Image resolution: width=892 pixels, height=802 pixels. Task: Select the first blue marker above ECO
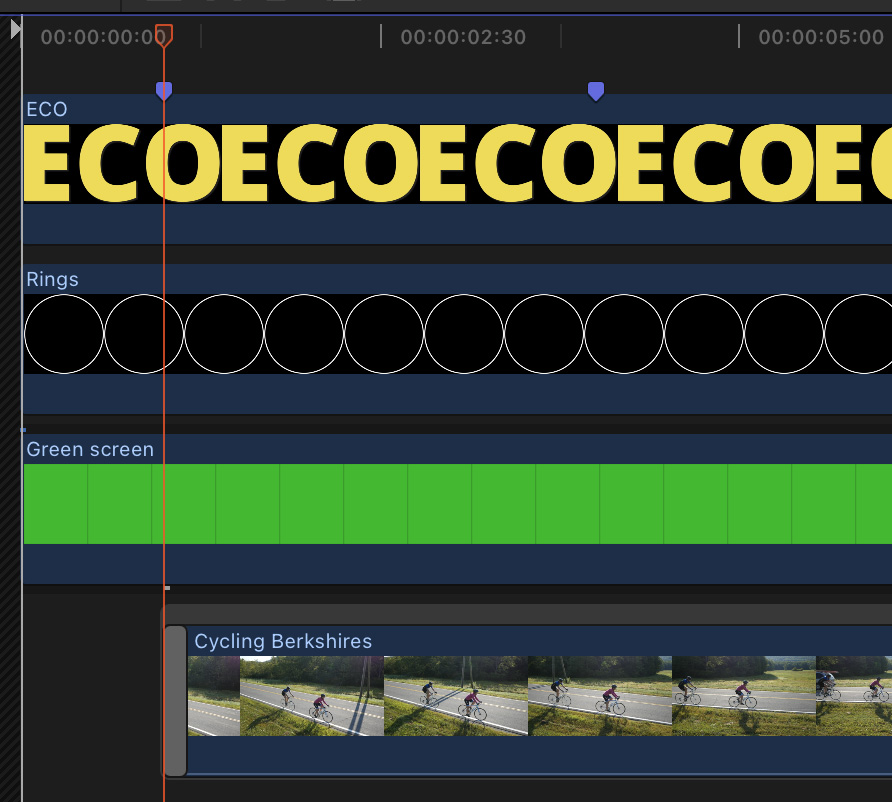pyautogui.click(x=164, y=91)
